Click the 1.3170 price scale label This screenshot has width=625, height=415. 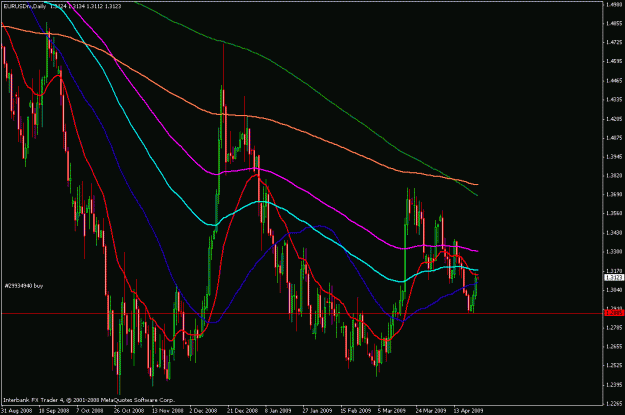(x=614, y=271)
